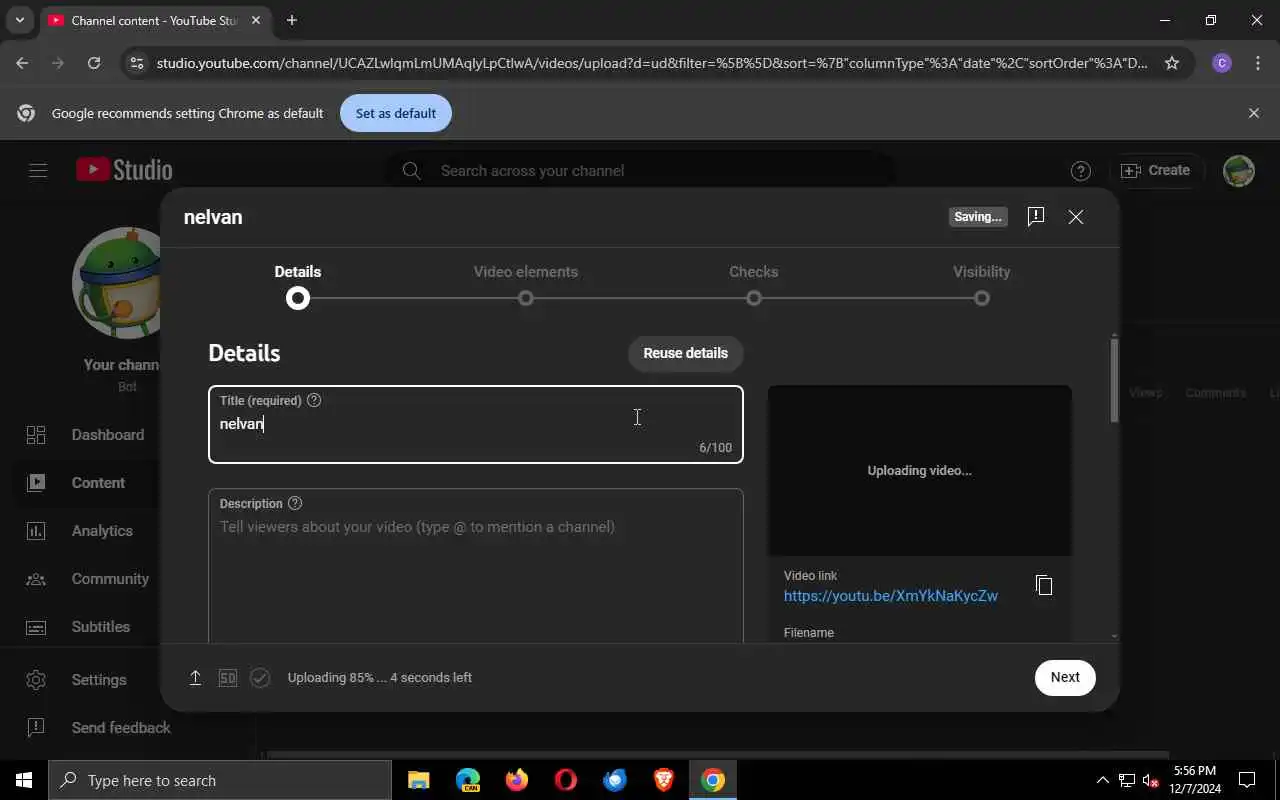1280x800 pixels.
Task: Open the Chrome three-dot menu
Action: (1256, 63)
